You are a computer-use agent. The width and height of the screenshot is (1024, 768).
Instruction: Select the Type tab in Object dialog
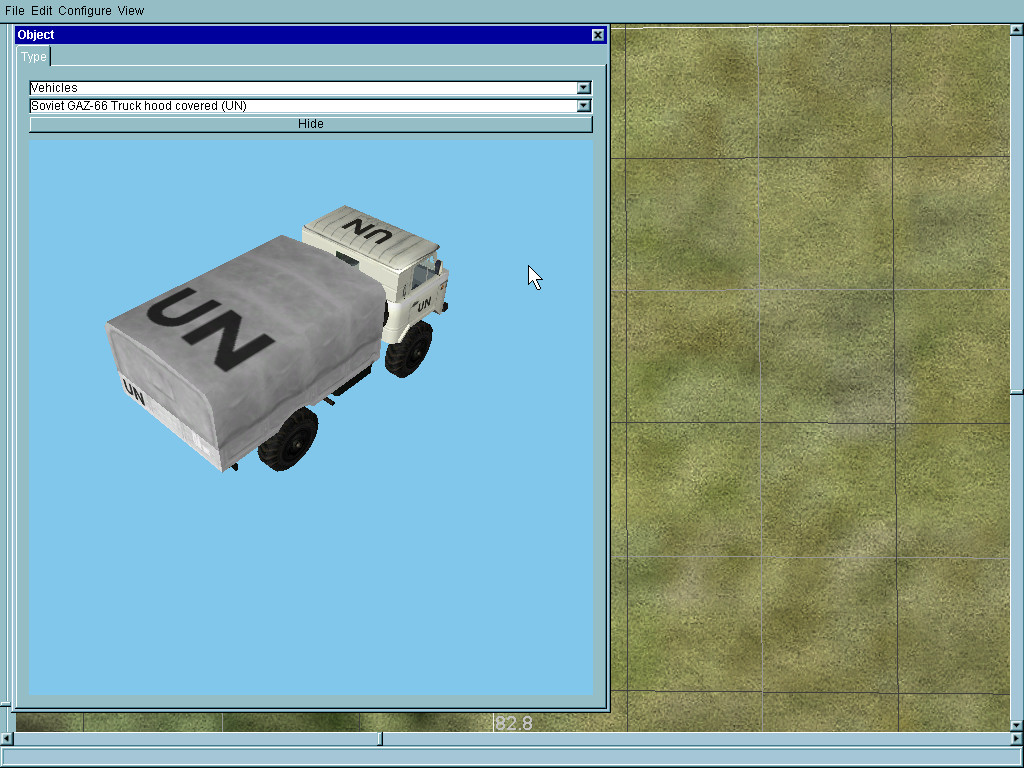(x=33, y=57)
